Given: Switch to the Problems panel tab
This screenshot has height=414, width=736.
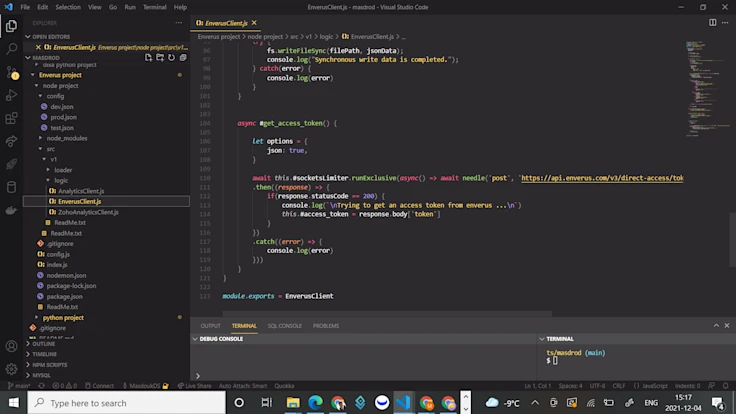Looking at the screenshot, I should pyautogui.click(x=326, y=325).
